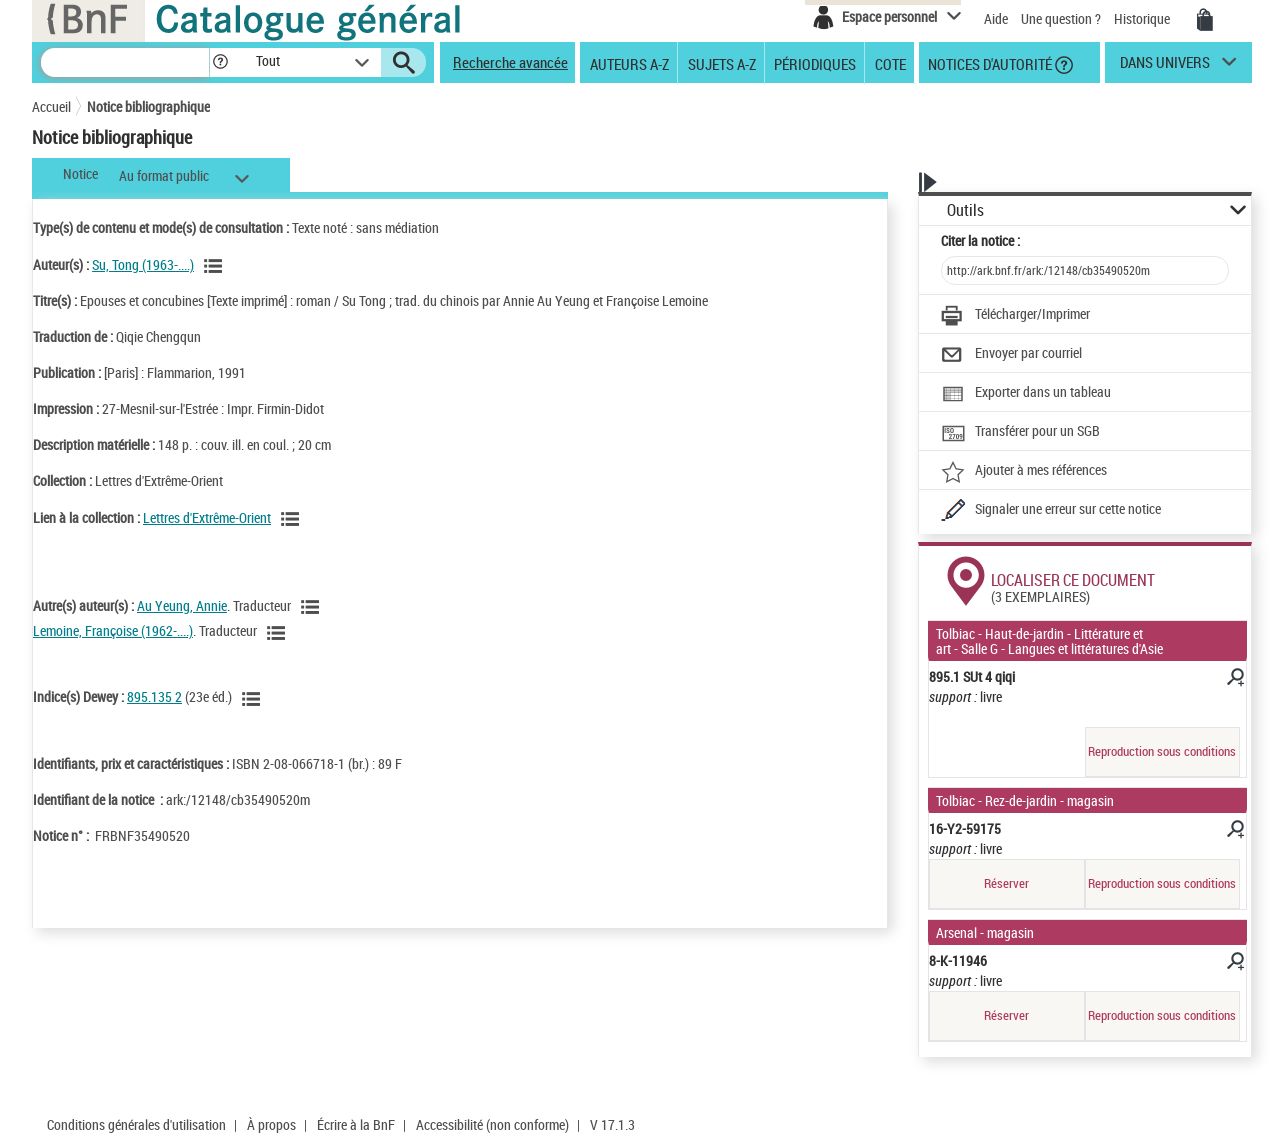Click the location pin icon

965,581
